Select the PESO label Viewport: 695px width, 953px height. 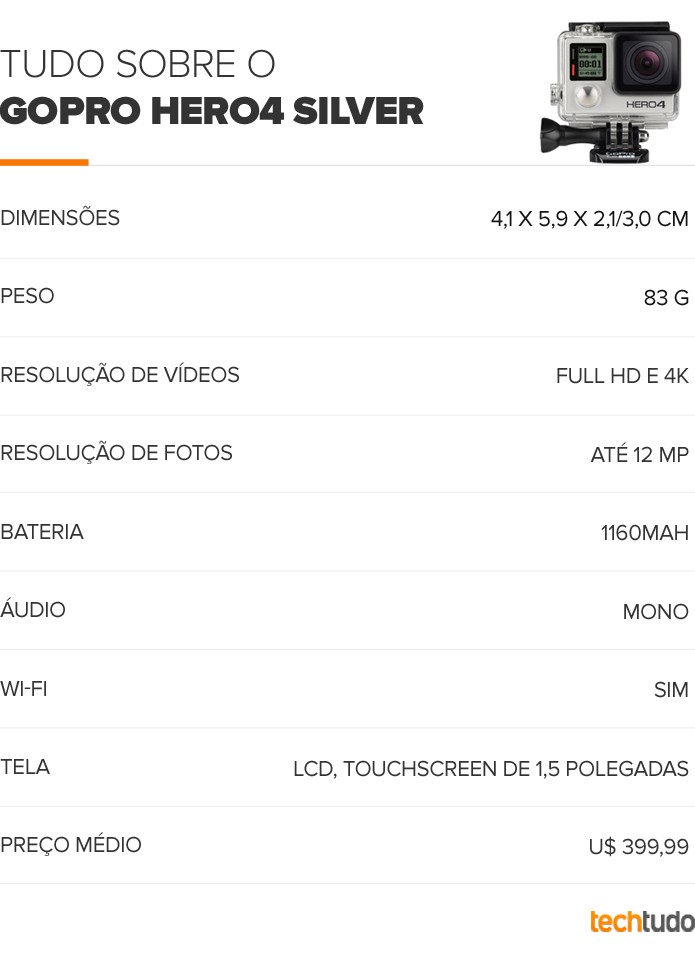pos(27,296)
